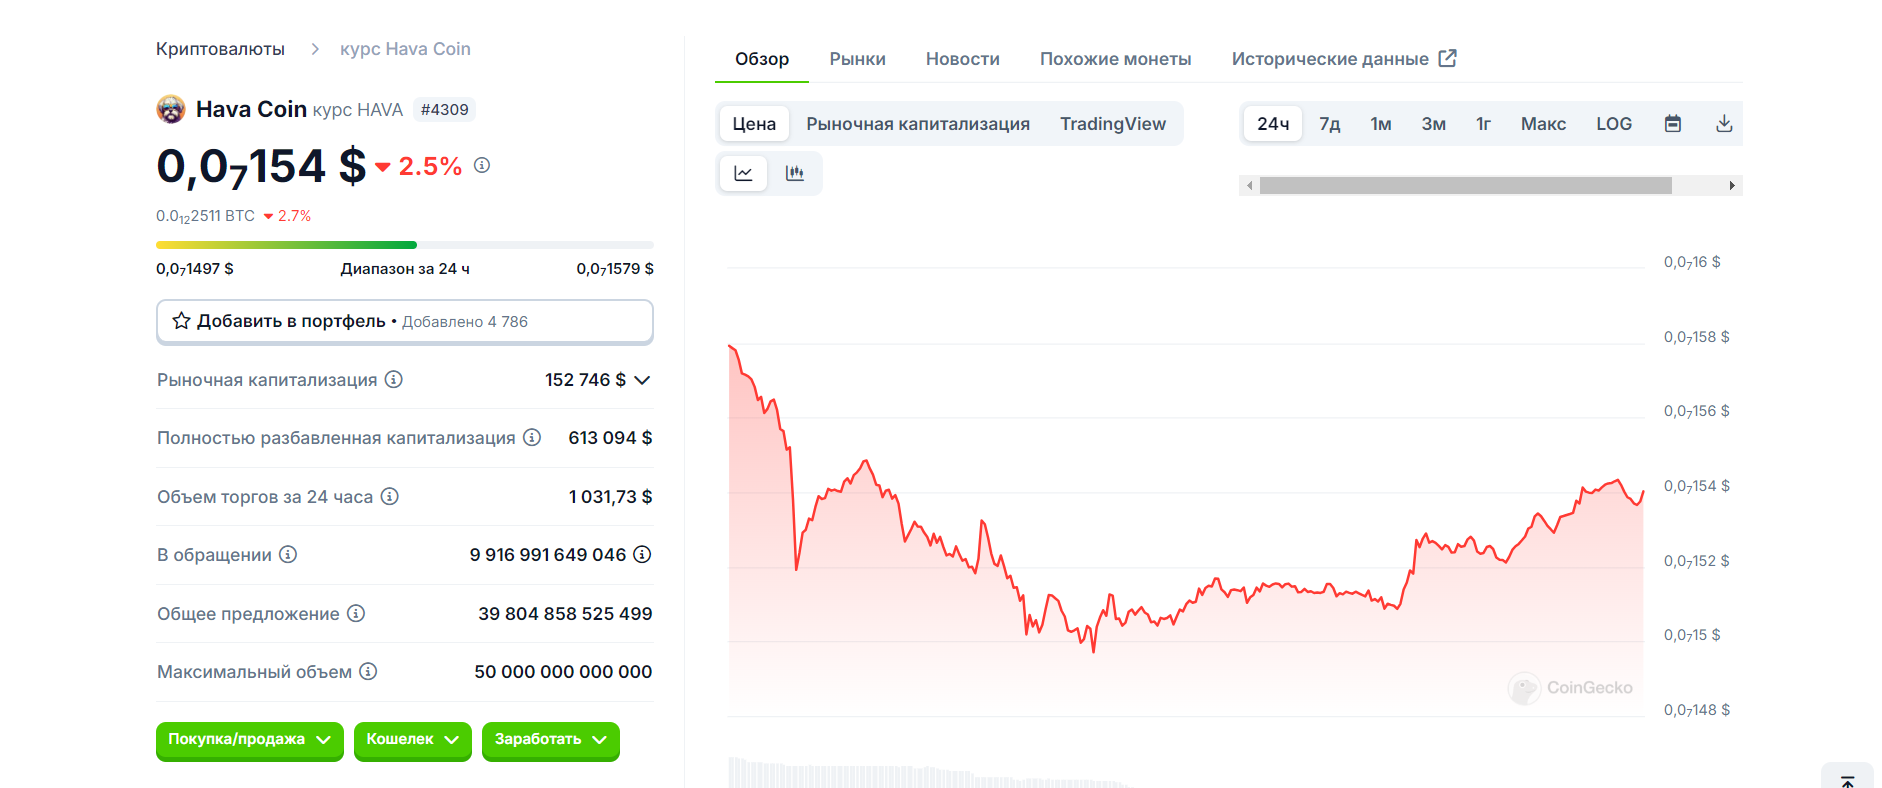Select the 7д time range
The width and height of the screenshot is (1882, 788).
pyautogui.click(x=1329, y=124)
